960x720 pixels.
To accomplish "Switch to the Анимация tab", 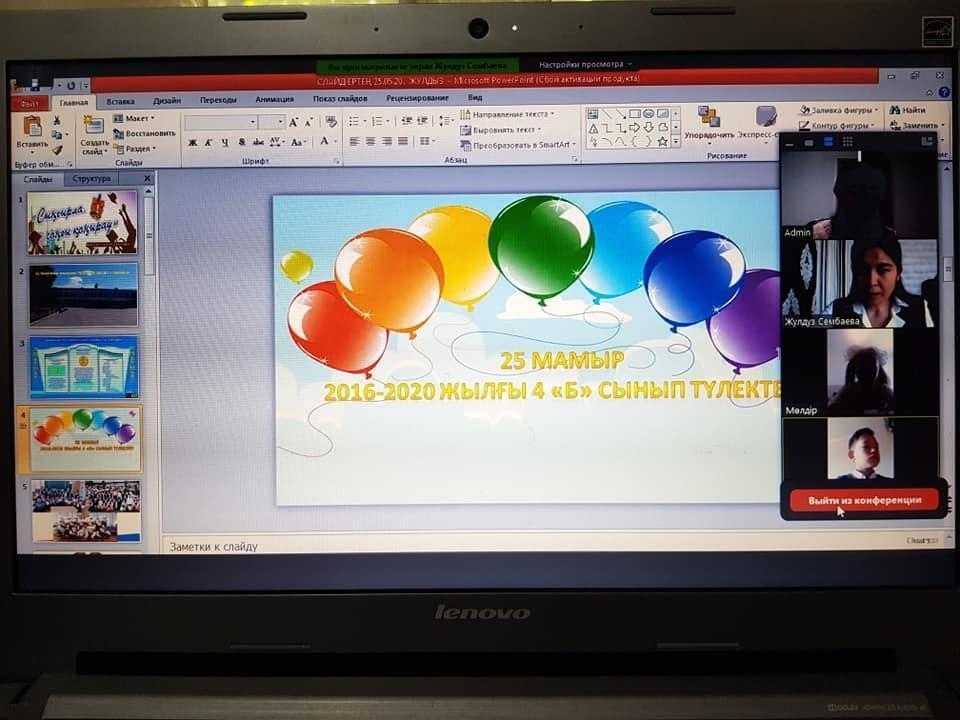I will [x=274, y=99].
